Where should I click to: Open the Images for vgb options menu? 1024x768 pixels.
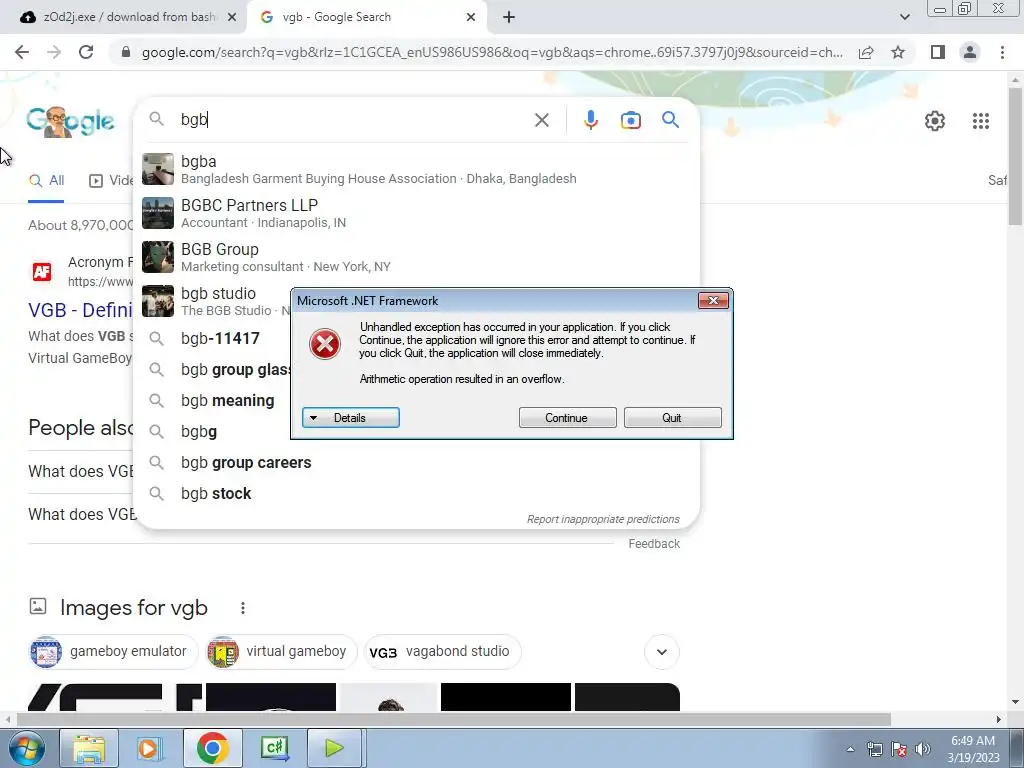242,608
